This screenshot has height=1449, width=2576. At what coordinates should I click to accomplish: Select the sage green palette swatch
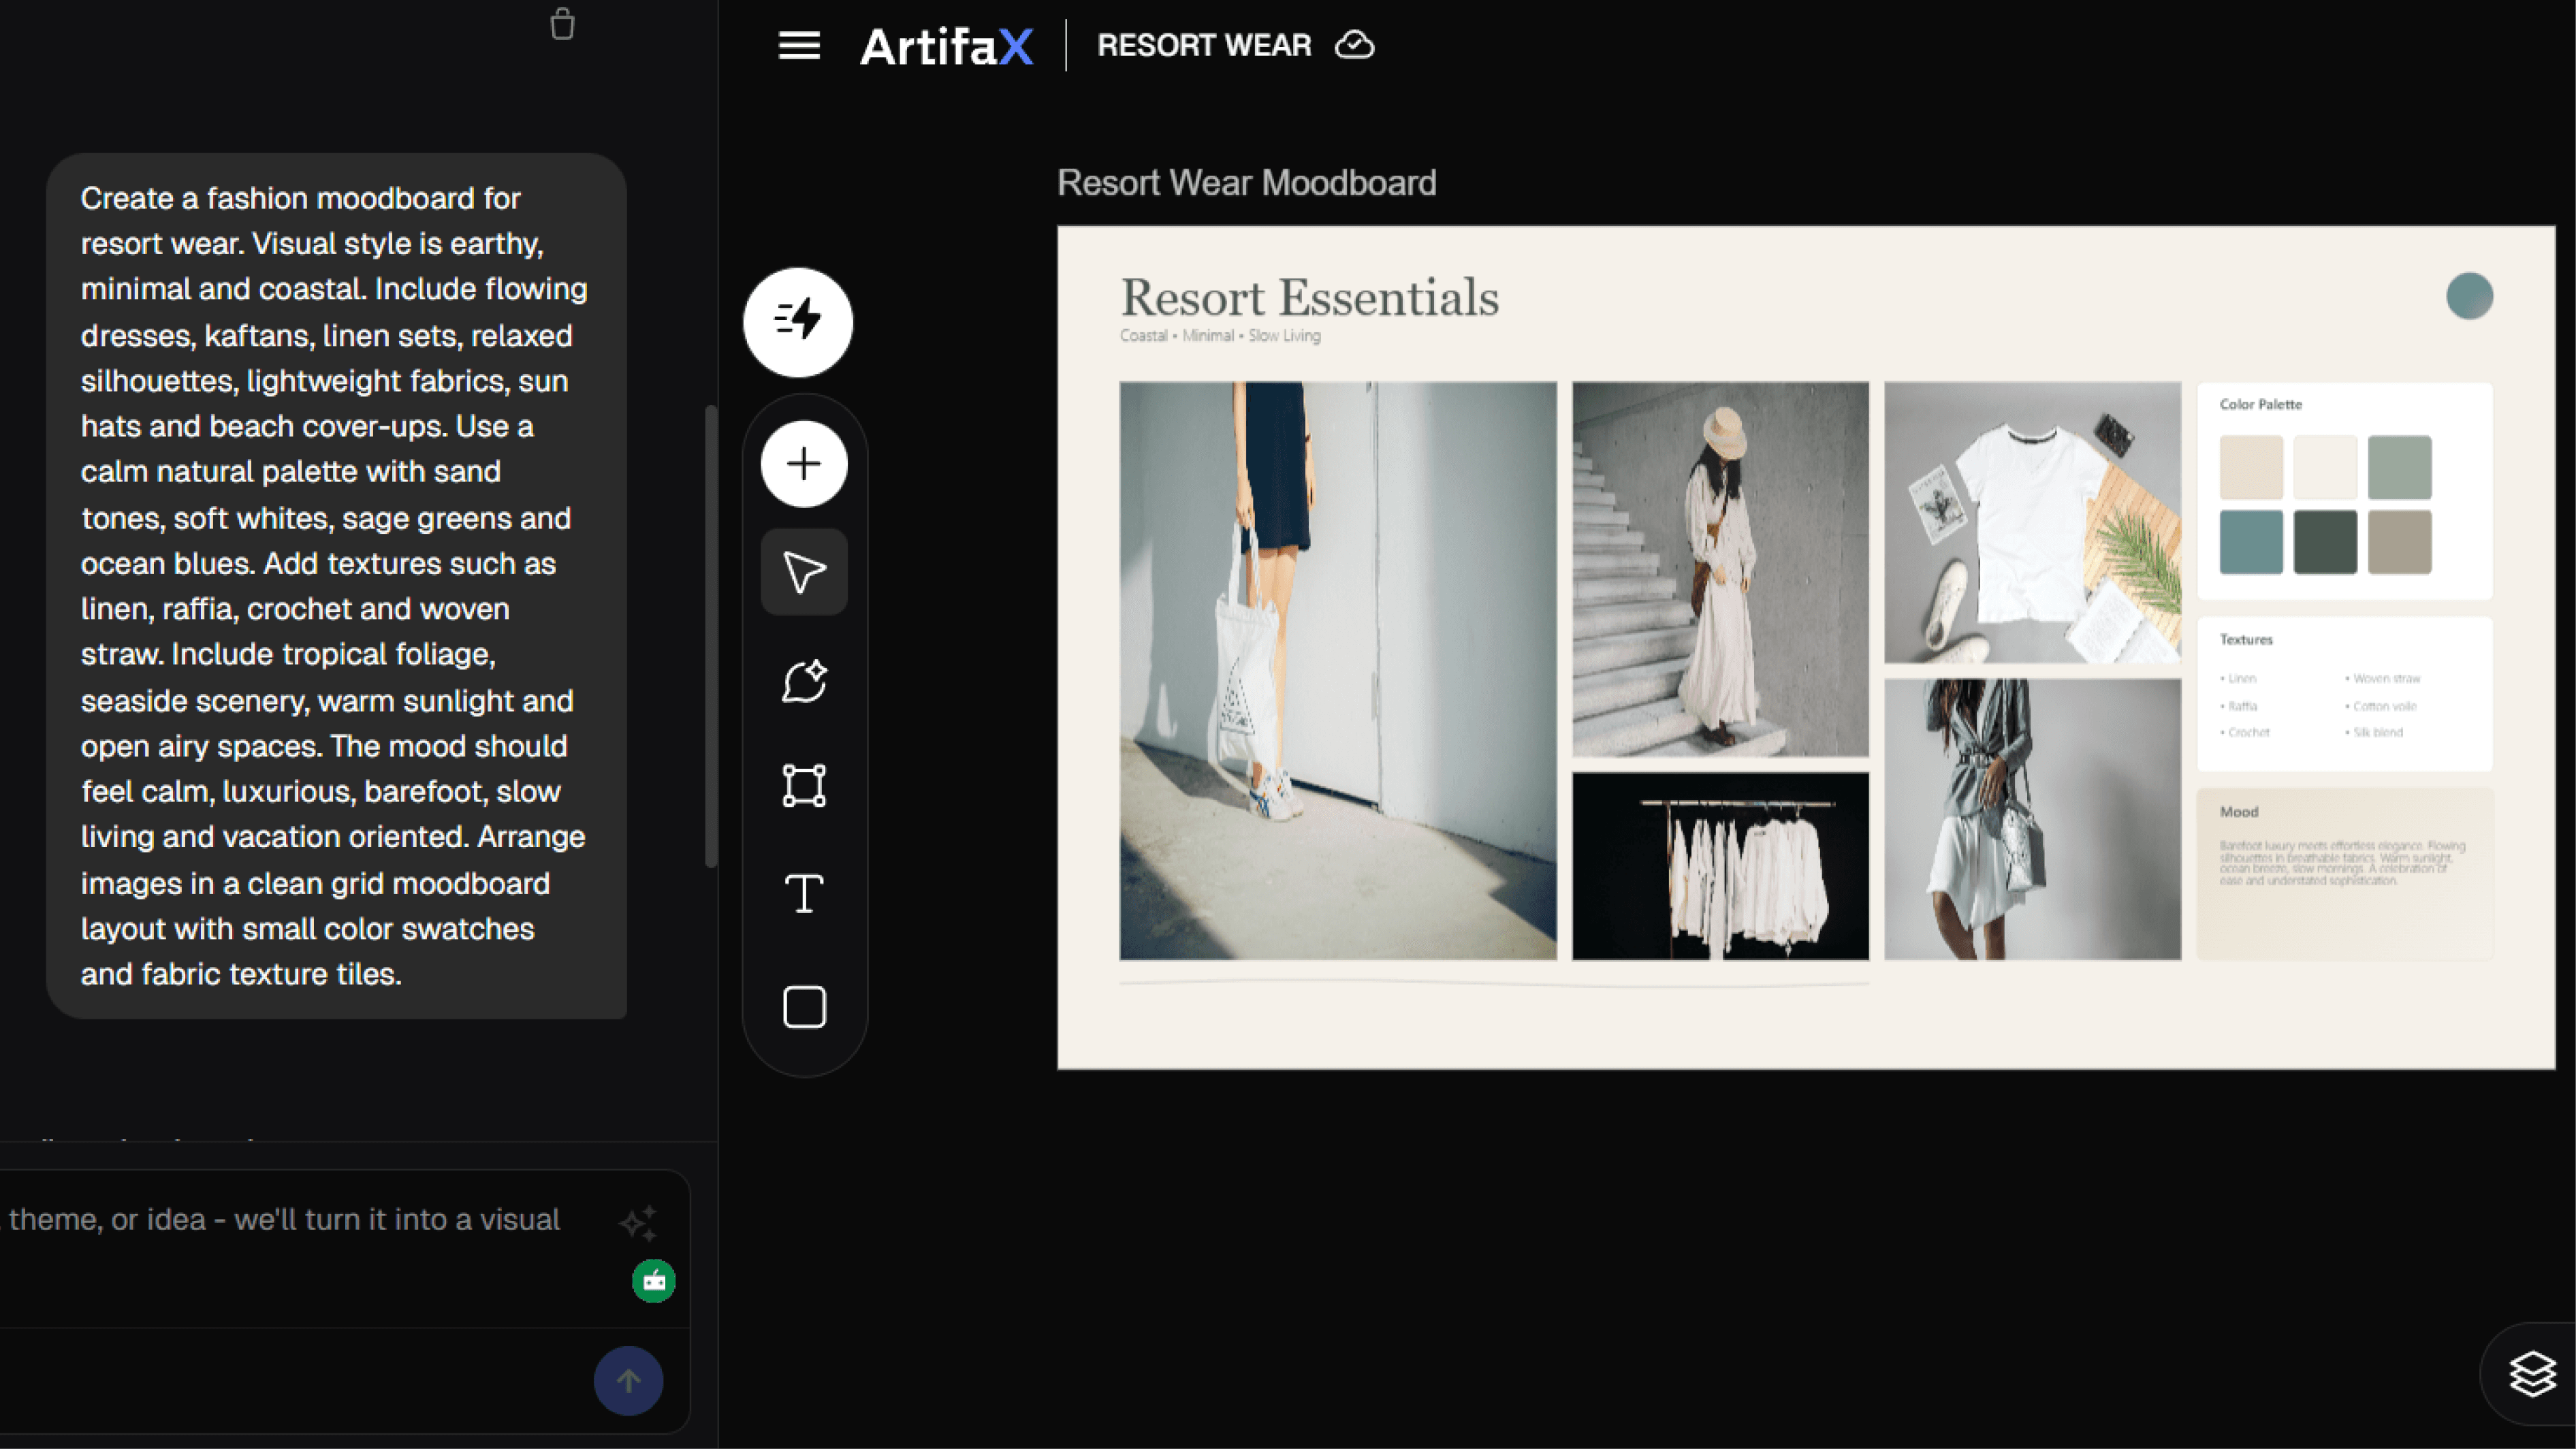[x=2399, y=467]
